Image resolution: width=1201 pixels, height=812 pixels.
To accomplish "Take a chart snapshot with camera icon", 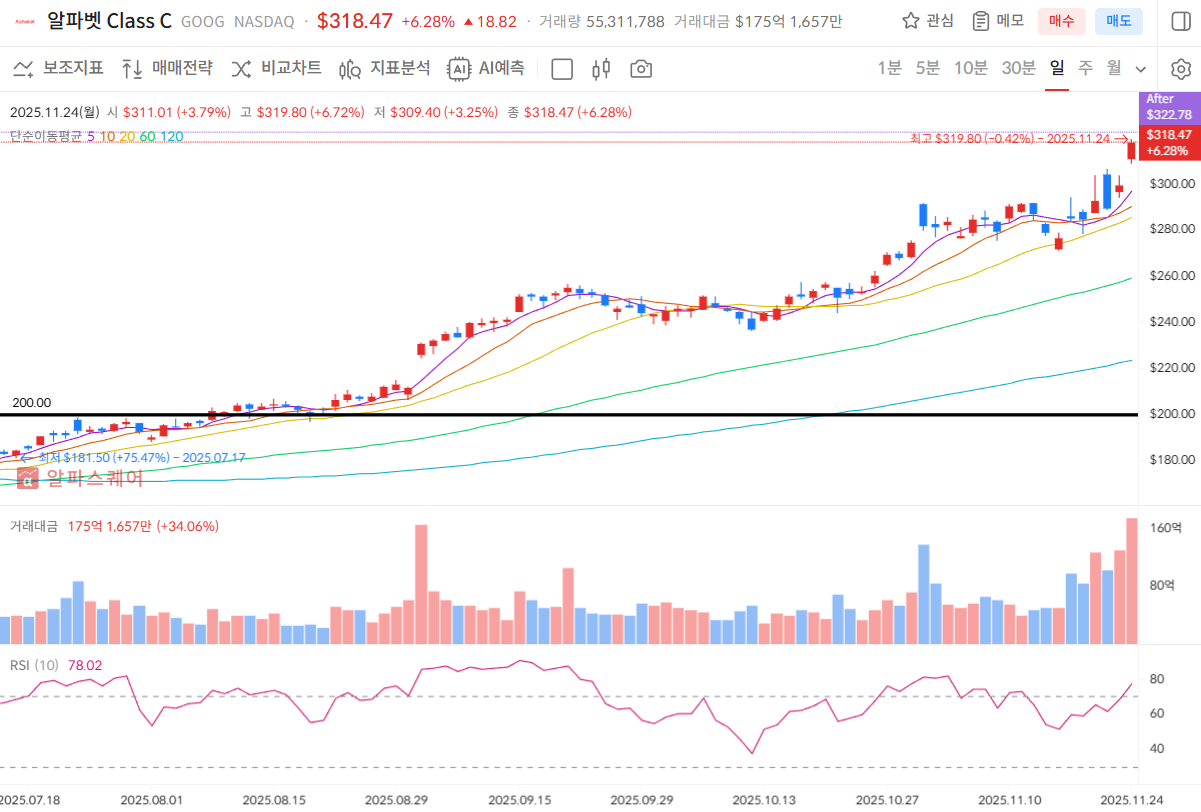I will point(641,69).
